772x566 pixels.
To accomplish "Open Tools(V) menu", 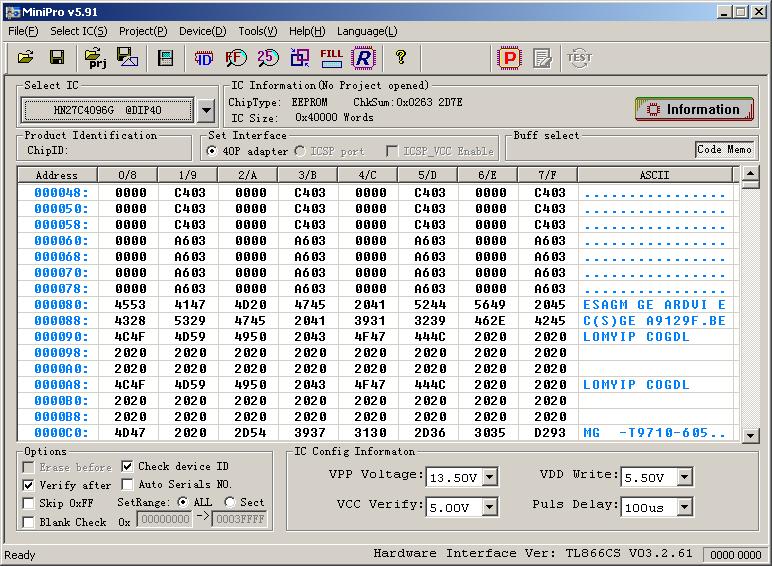I will (258, 31).
